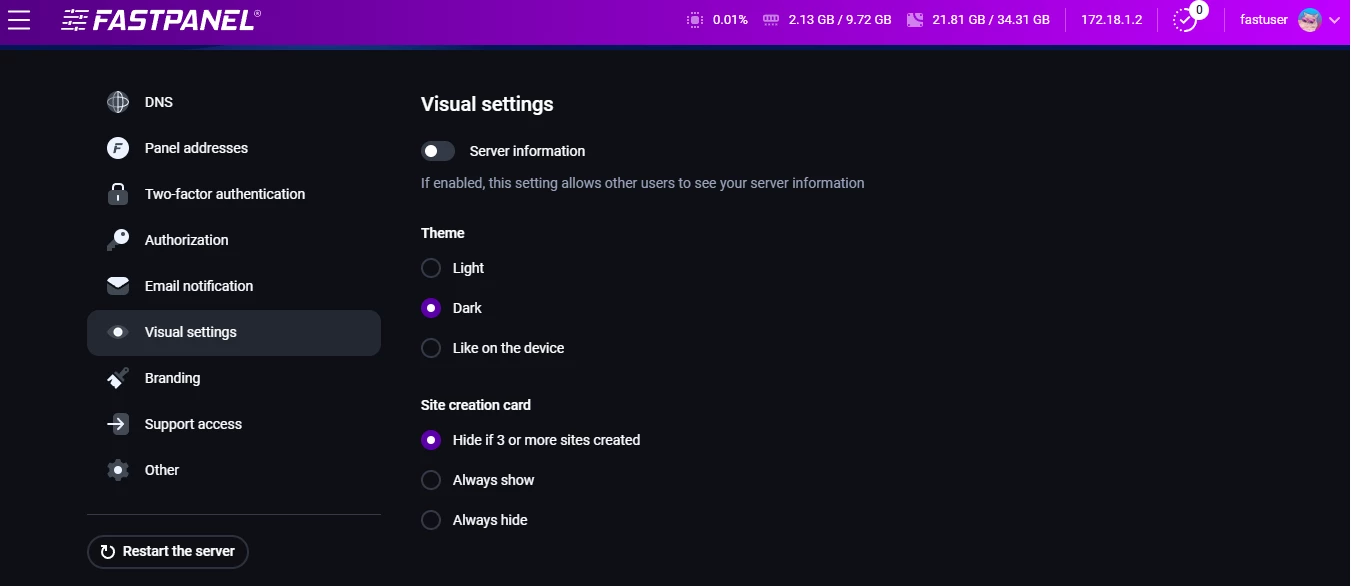This screenshot has height=586, width=1351.
Task: Select the Light theme option
Action: click(430, 267)
